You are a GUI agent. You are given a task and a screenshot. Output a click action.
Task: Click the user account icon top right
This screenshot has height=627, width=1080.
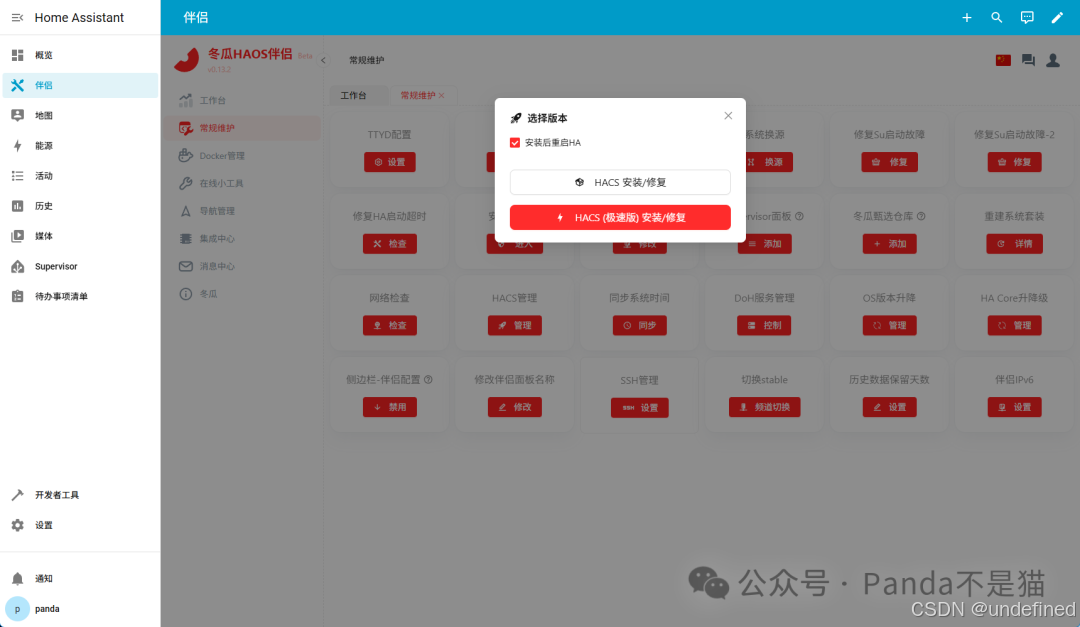tap(1053, 60)
